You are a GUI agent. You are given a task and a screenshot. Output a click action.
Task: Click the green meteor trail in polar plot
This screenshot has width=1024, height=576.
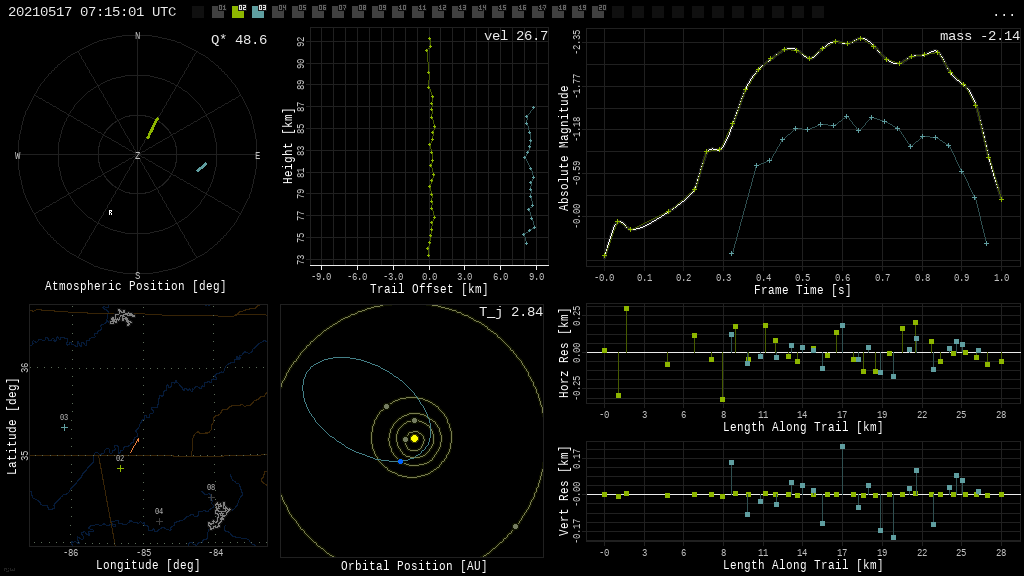click(153, 128)
